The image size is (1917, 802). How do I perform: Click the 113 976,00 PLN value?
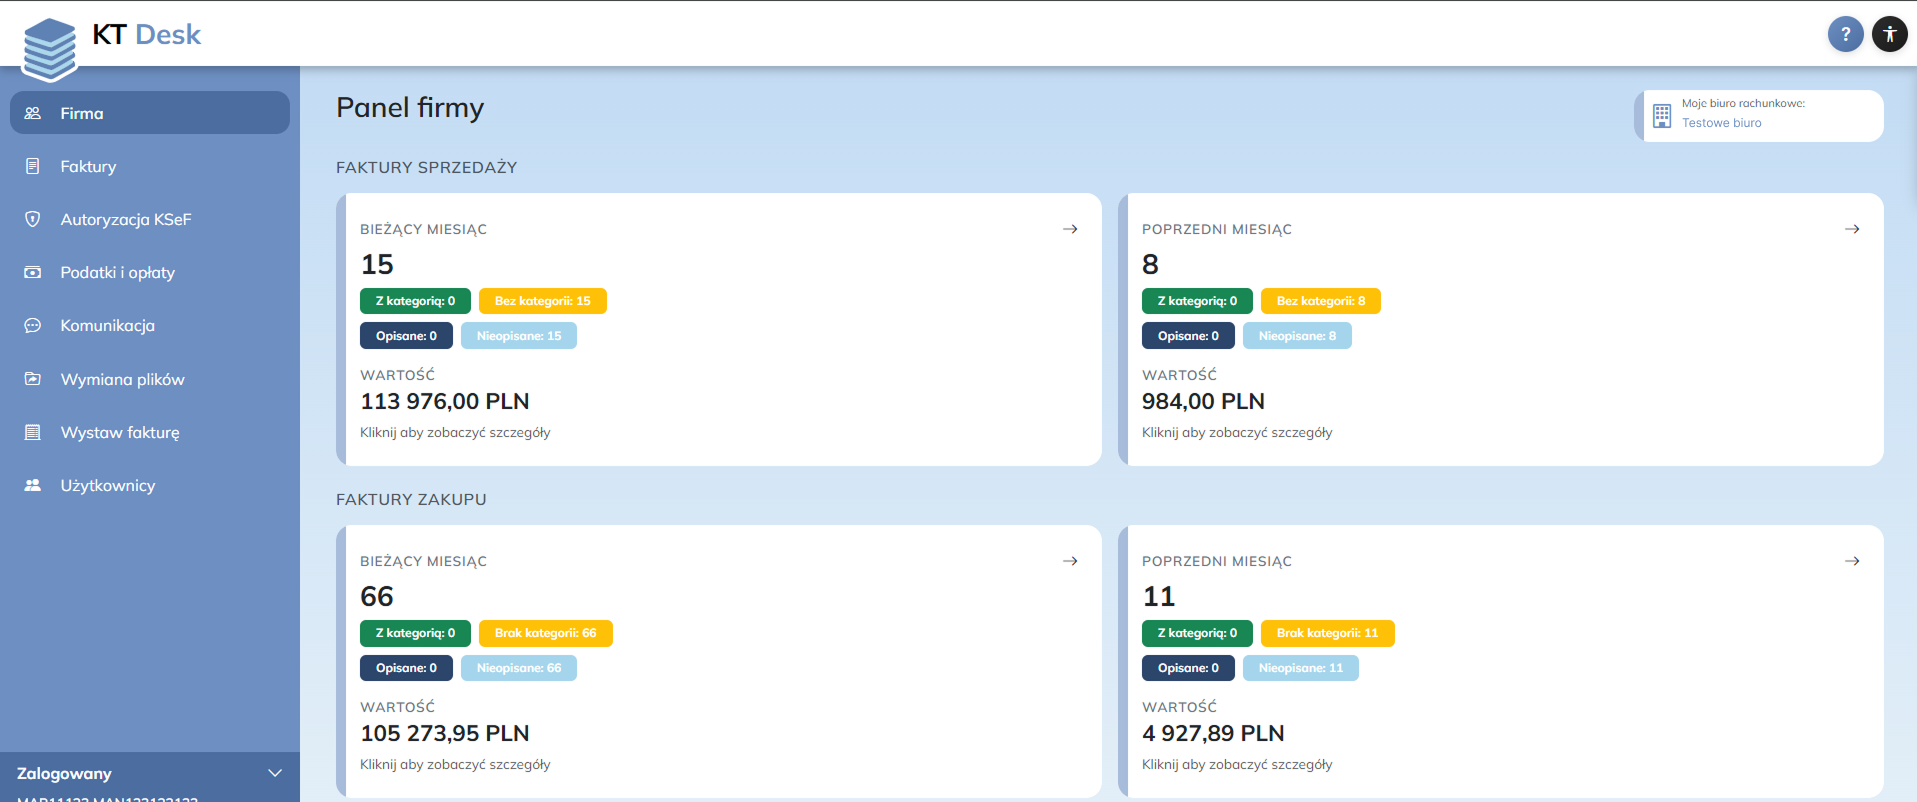point(445,401)
